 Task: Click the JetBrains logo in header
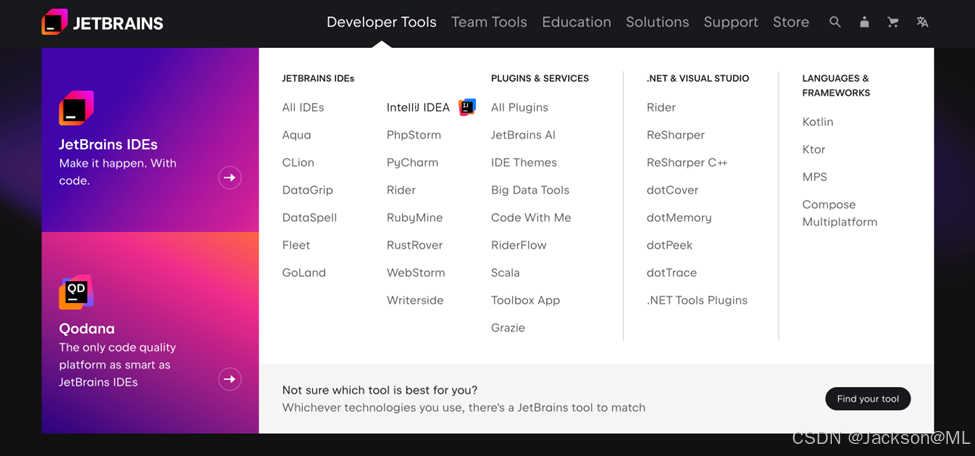click(x=102, y=22)
